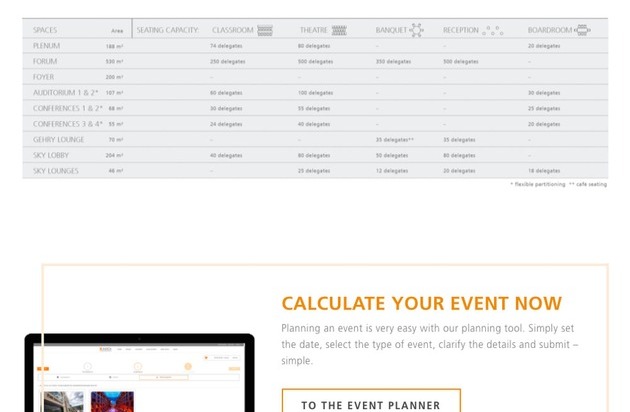The width and height of the screenshot is (630, 412).
Task: Click the Spaces column header
Action: pos(45,30)
